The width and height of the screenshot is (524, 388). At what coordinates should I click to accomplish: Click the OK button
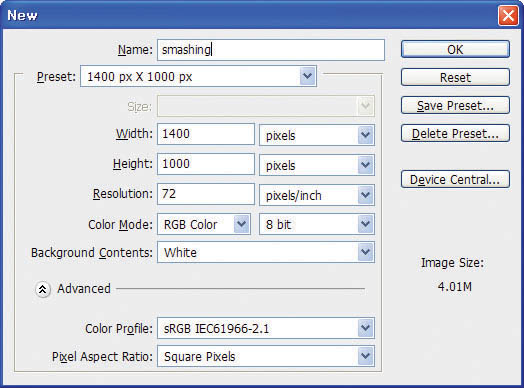pos(455,49)
